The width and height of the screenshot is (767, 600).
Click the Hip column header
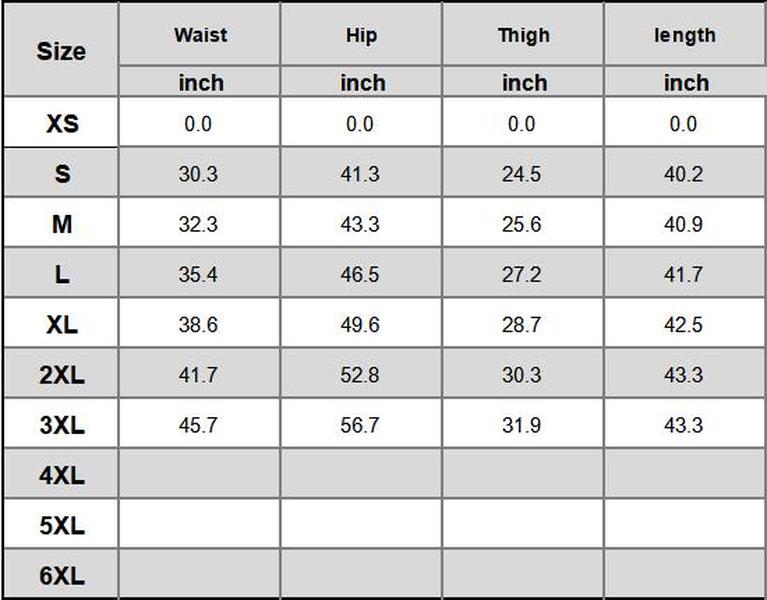pos(361,35)
